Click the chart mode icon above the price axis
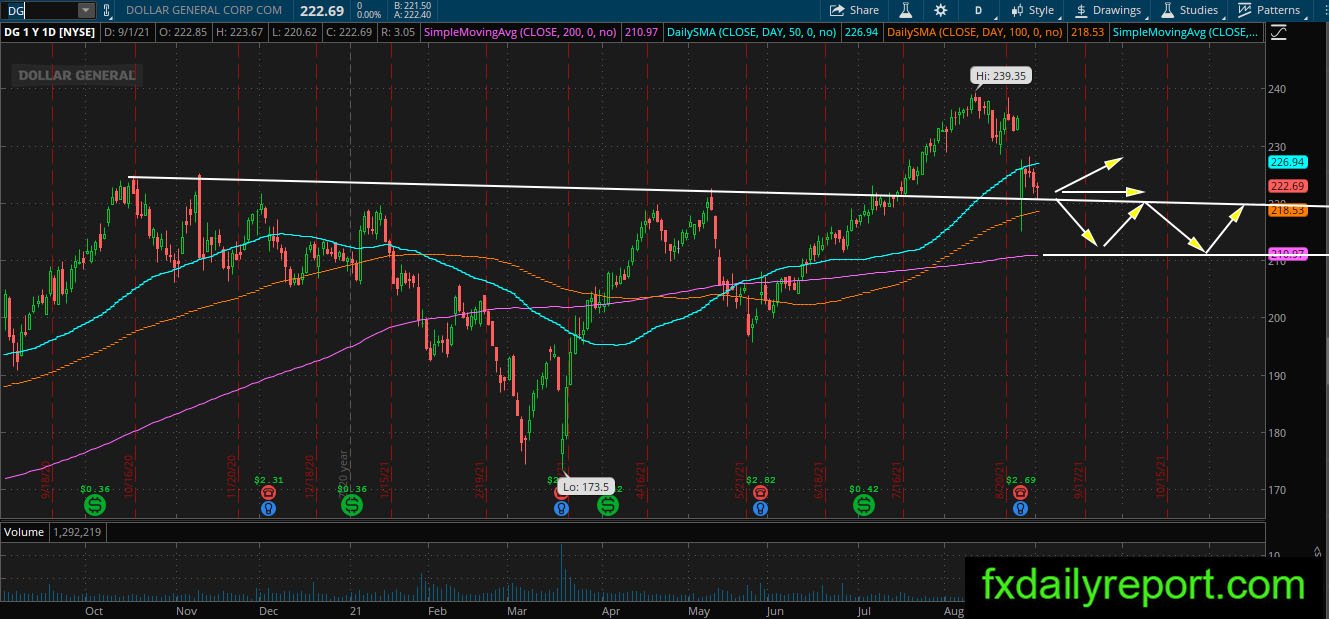This screenshot has height=619, width=1329. click(1278, 32)
